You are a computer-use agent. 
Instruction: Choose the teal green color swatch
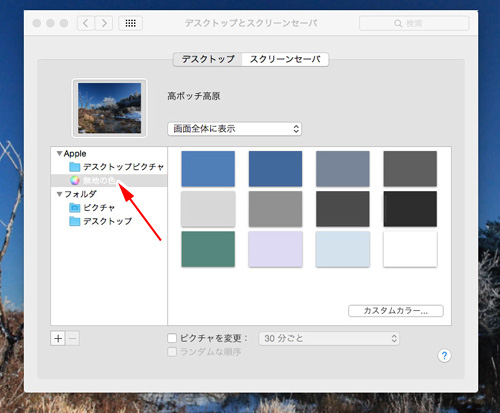208,249
